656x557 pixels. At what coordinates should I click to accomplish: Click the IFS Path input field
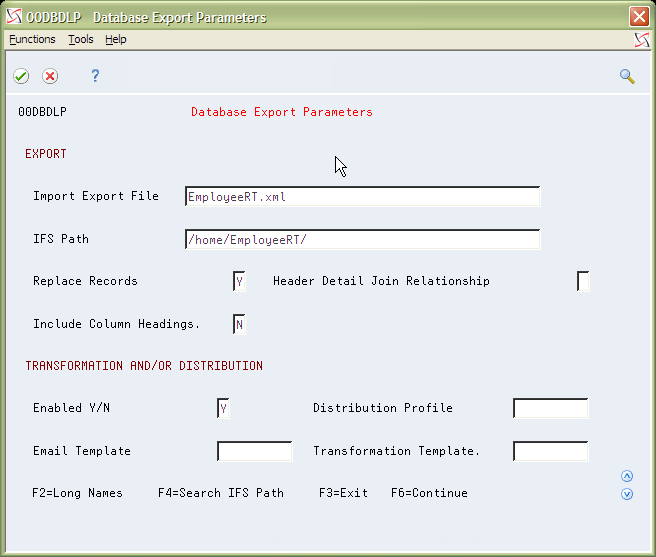362,239
